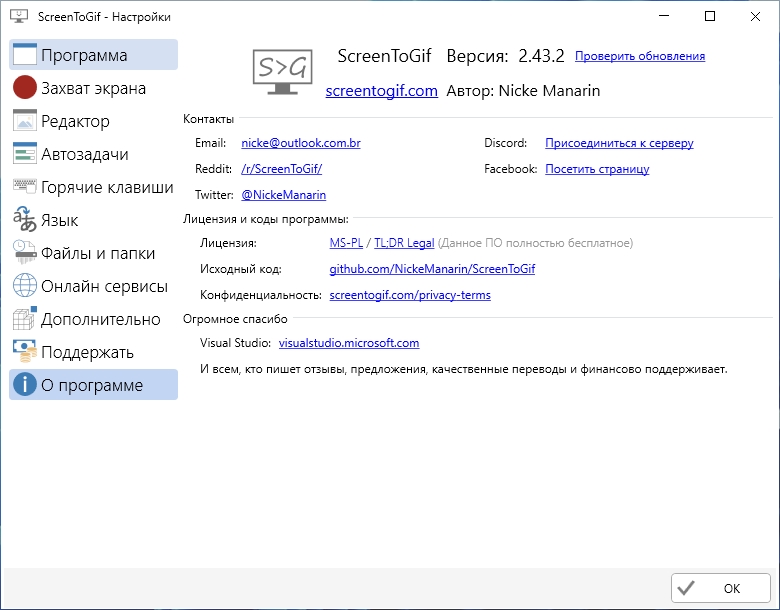Click Посетить страницу Facebook link
The image size is (780, 610).
597,169
